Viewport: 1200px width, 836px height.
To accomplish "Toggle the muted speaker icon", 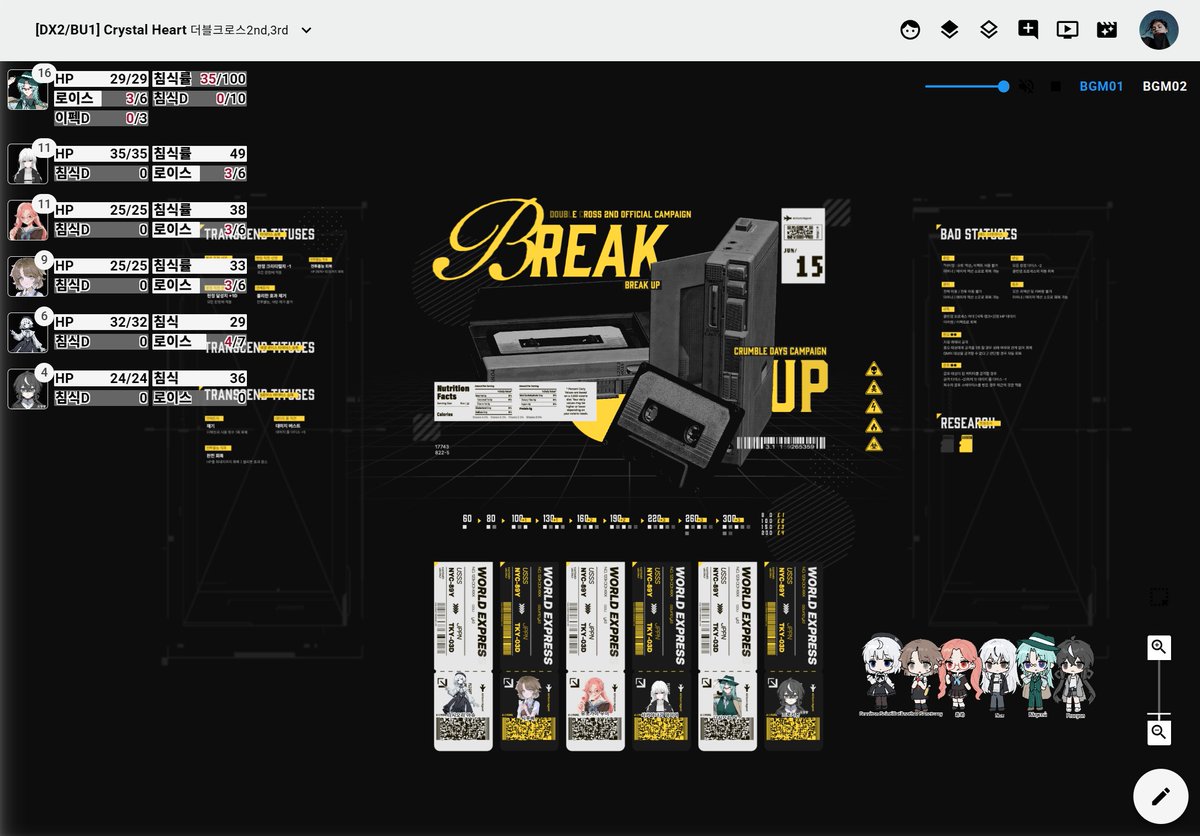I will pyautogui.click(x=1026, y=87).
